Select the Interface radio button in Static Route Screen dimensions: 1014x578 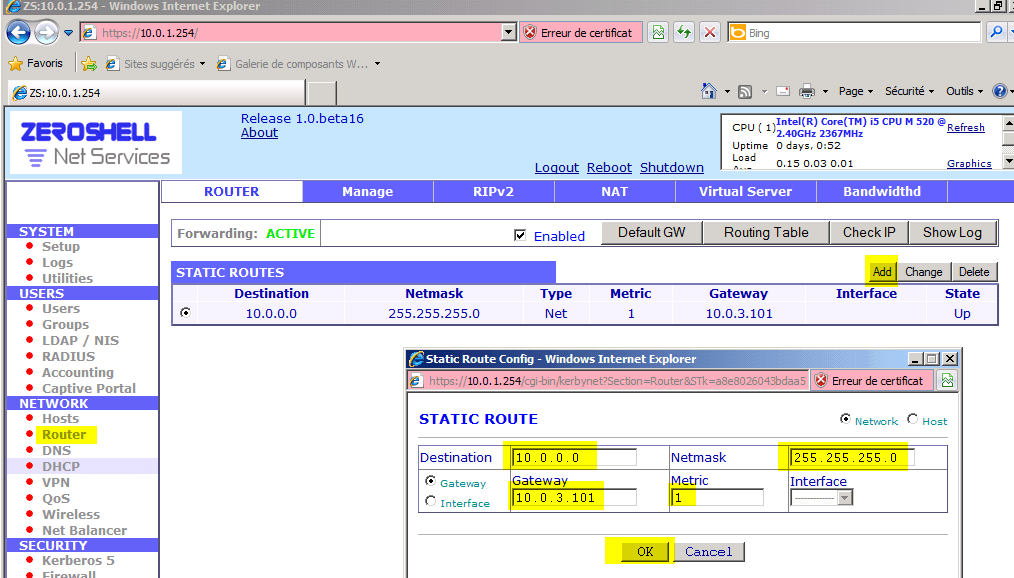coord(431,501)
